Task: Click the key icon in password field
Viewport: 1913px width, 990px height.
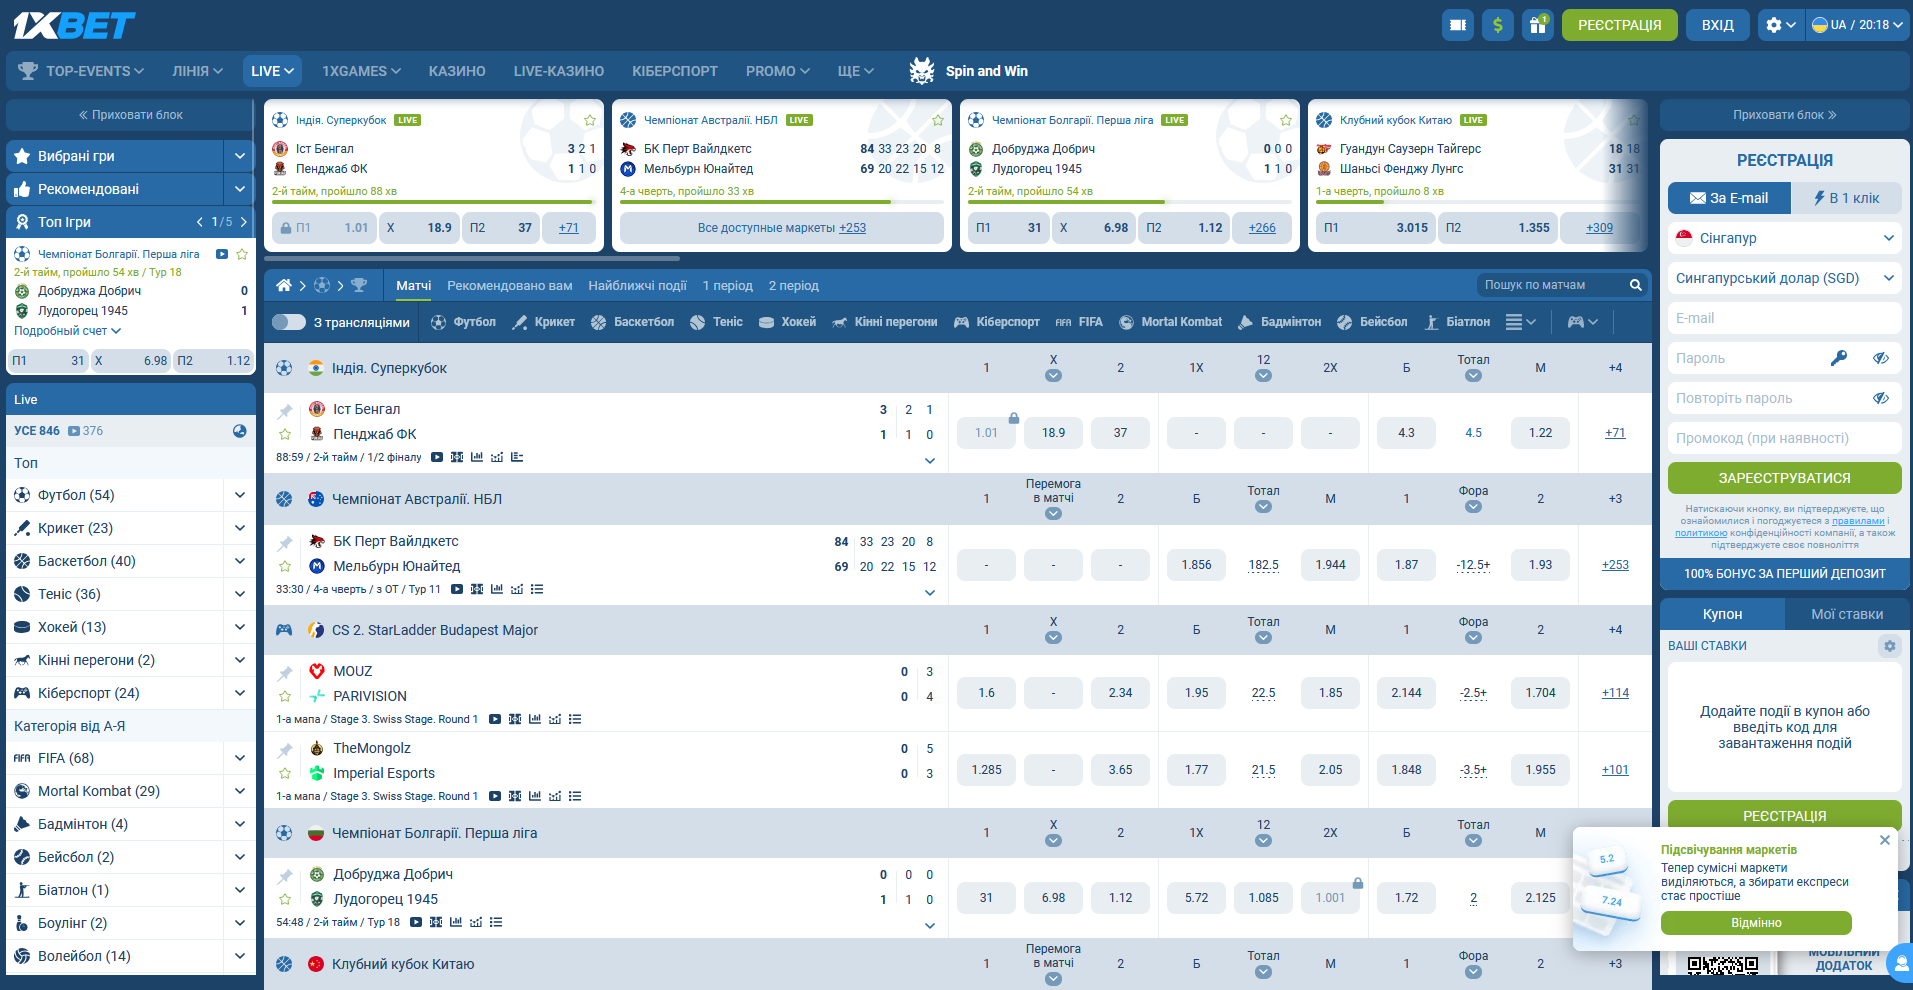Action: click(x=1838, y=358)
